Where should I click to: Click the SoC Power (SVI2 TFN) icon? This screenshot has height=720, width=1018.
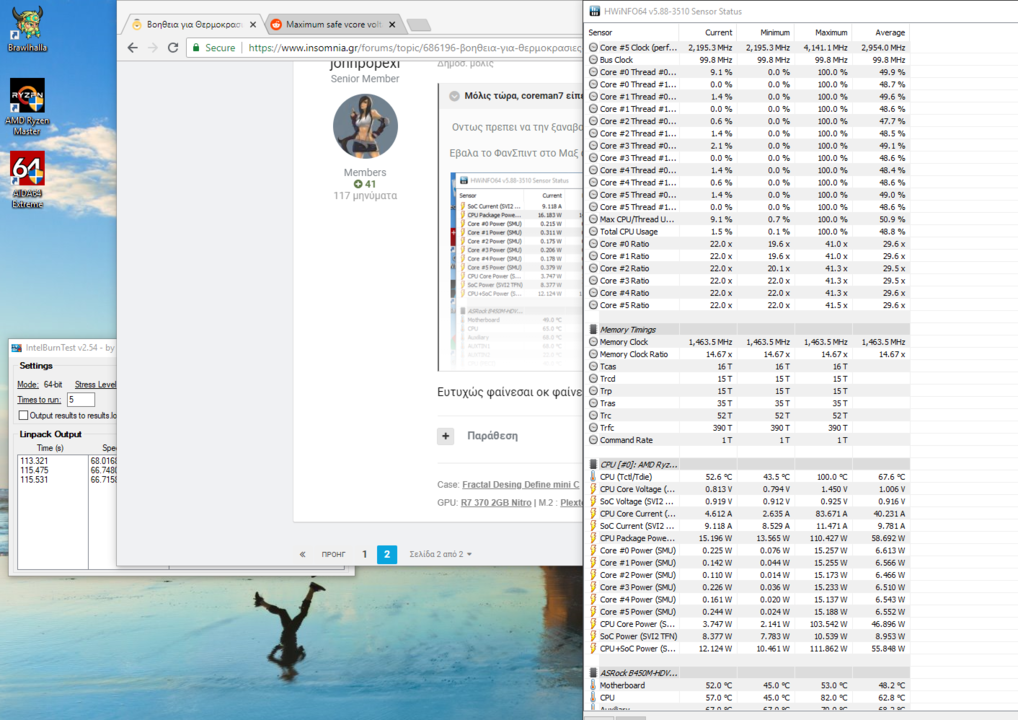click(593, 637)
